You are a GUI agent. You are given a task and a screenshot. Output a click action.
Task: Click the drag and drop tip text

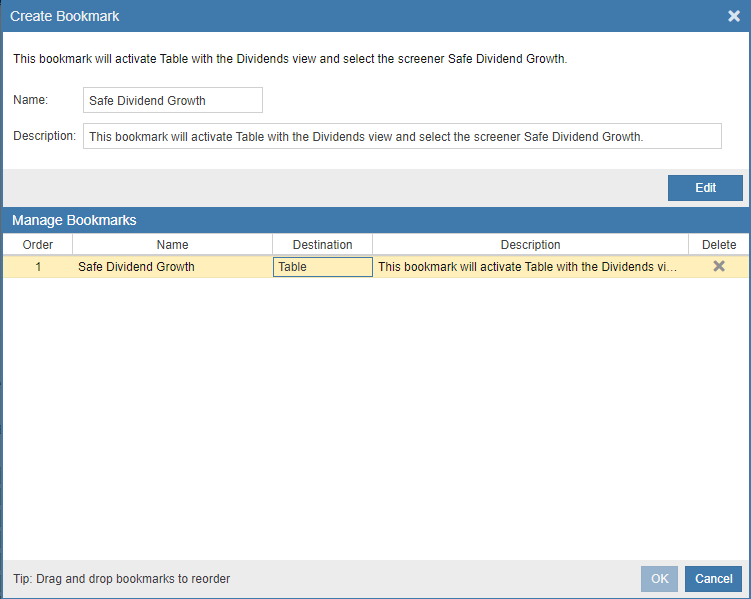[x=122, y=578]
